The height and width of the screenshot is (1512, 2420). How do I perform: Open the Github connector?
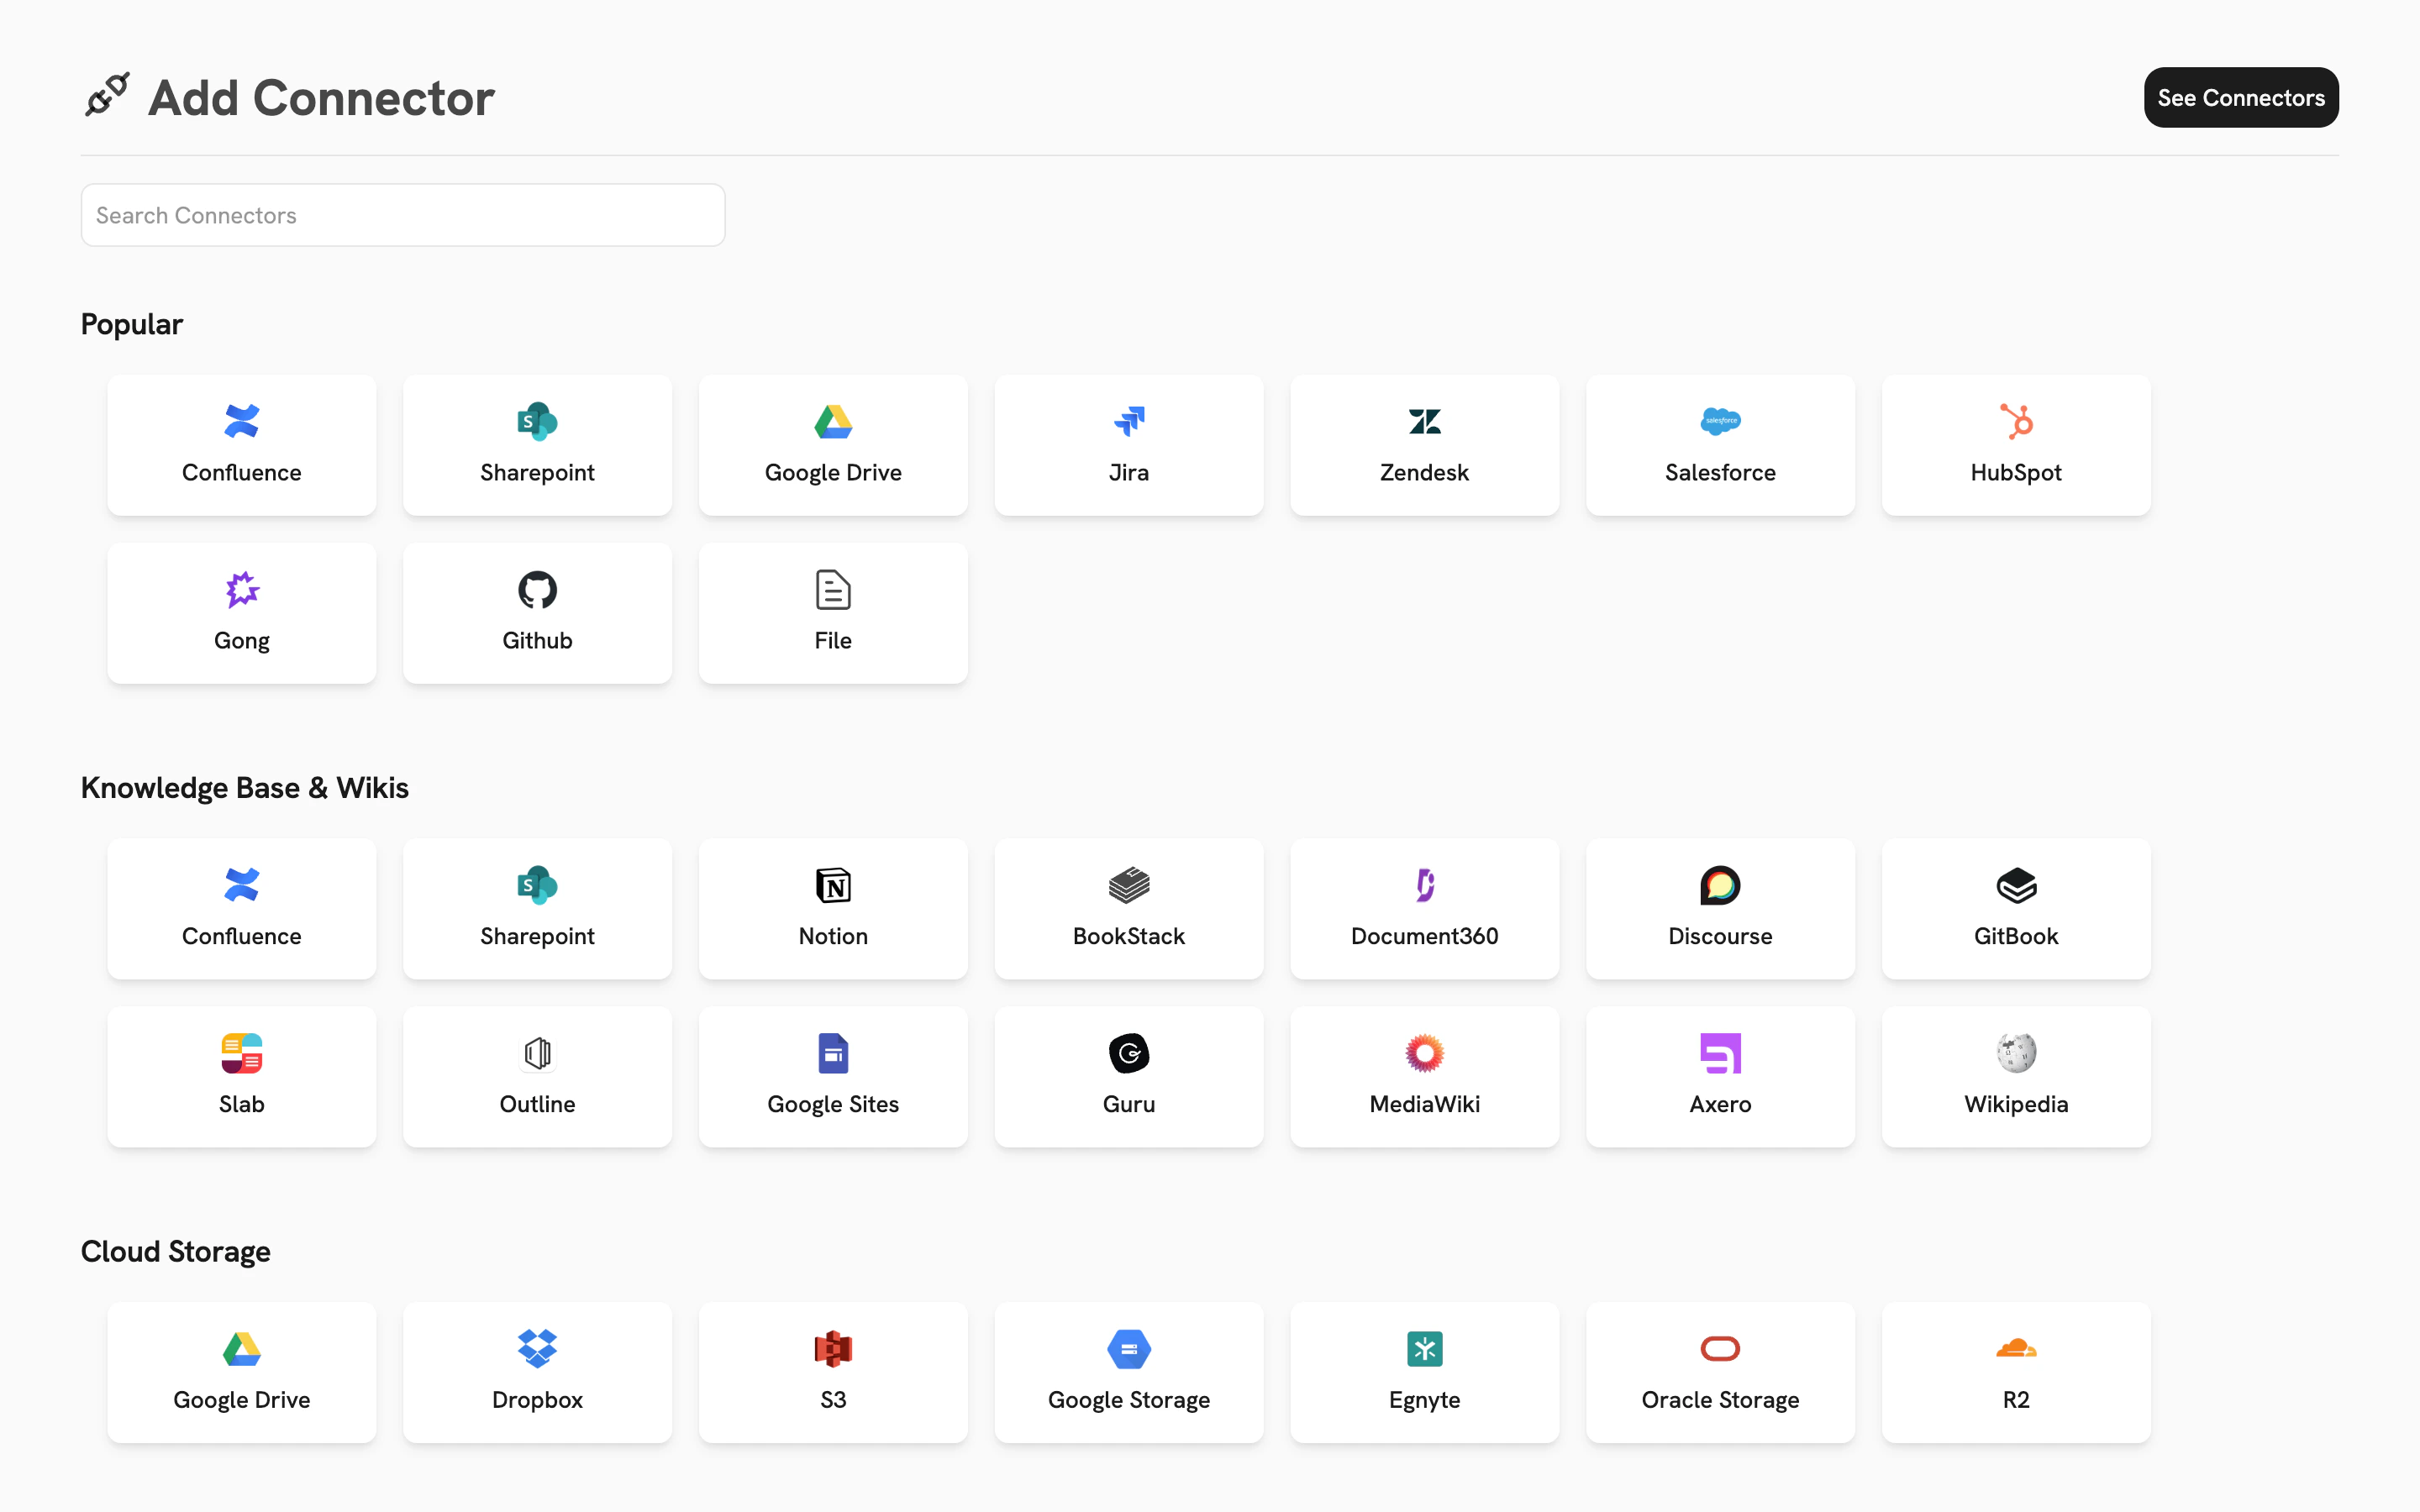tap(537, 613)
